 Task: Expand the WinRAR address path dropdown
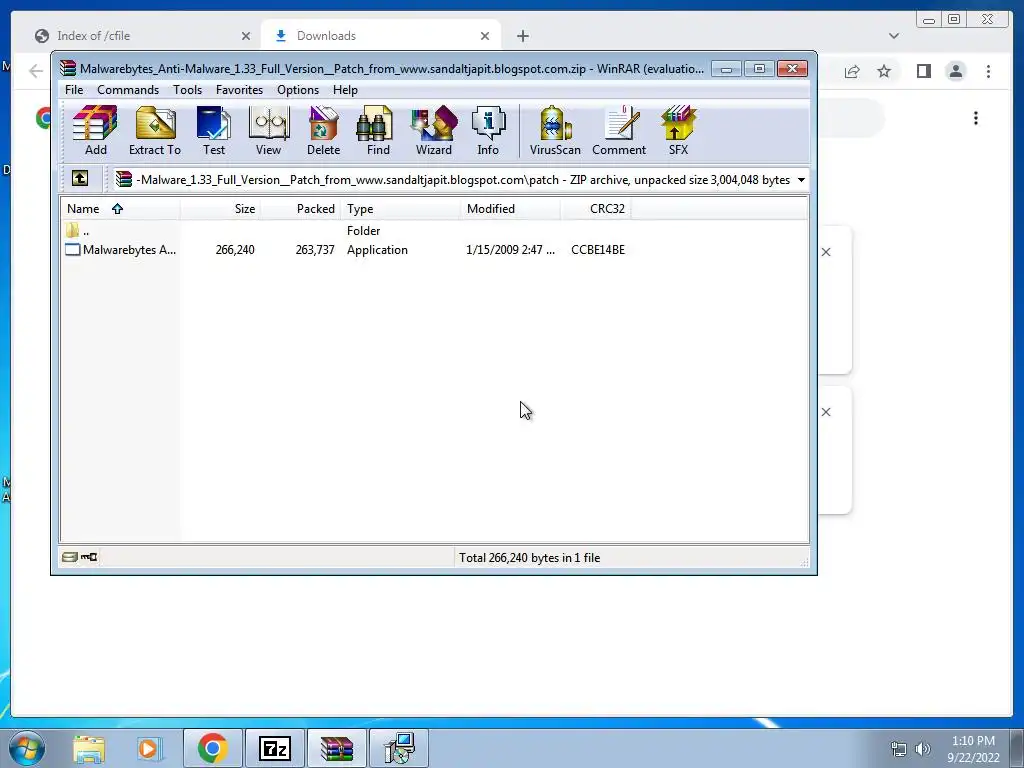pos(801,180)
